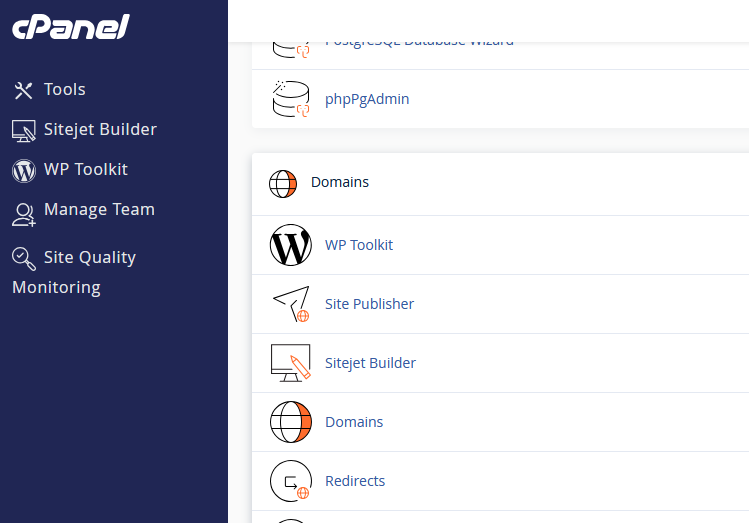Click the large WordPress logo icon

[x=290, y=245]
